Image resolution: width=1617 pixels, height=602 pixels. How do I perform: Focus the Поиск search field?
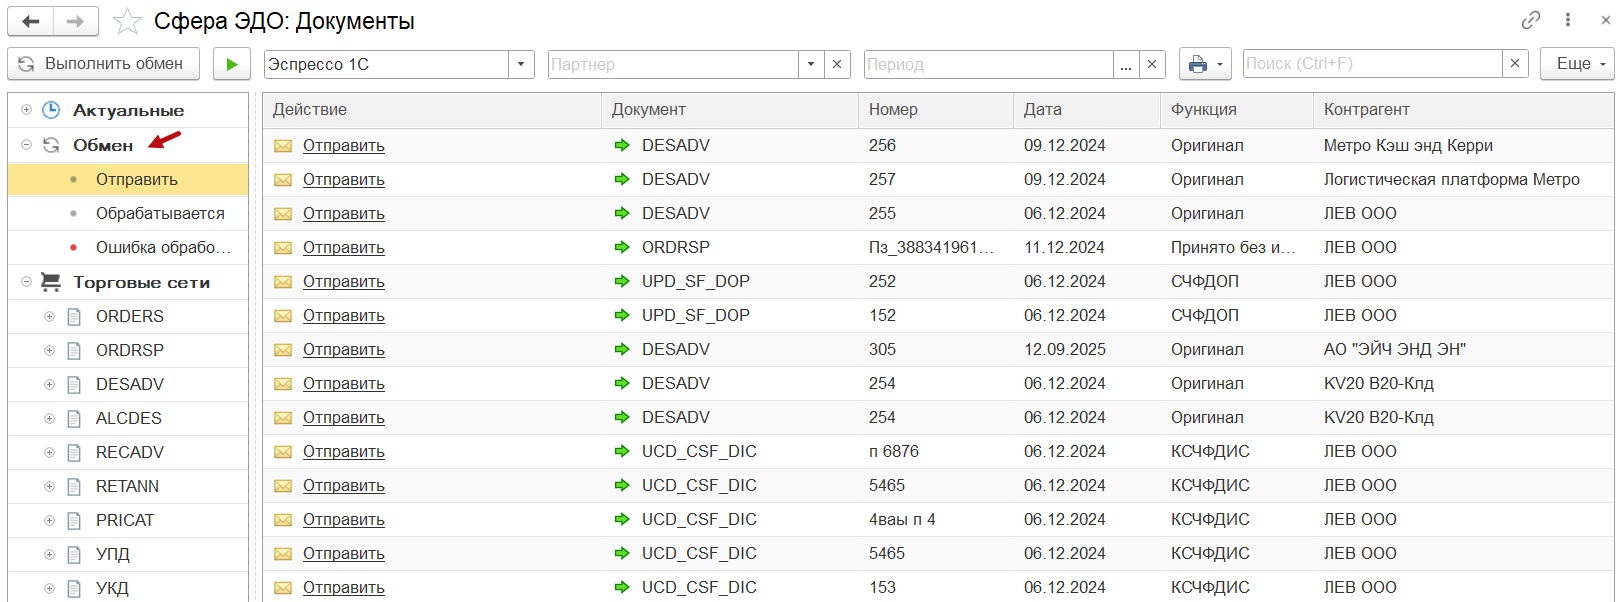[x=1372, y=64]
